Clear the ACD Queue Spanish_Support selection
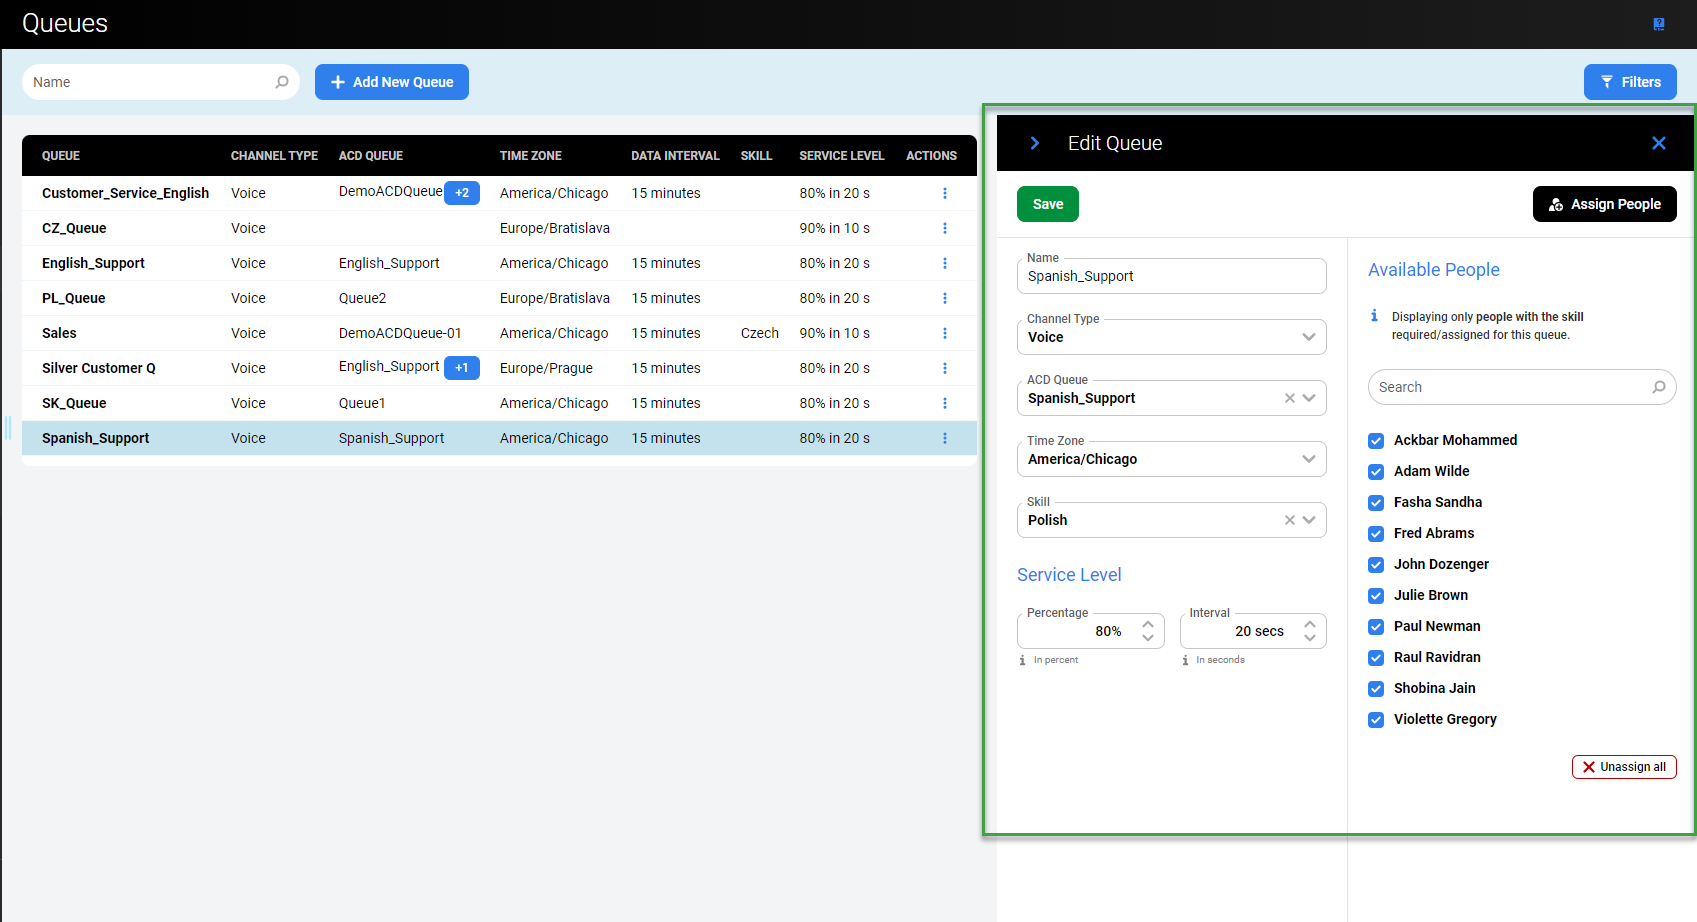The width and height of the screenshot is (1697, 922). [1290, 398]
